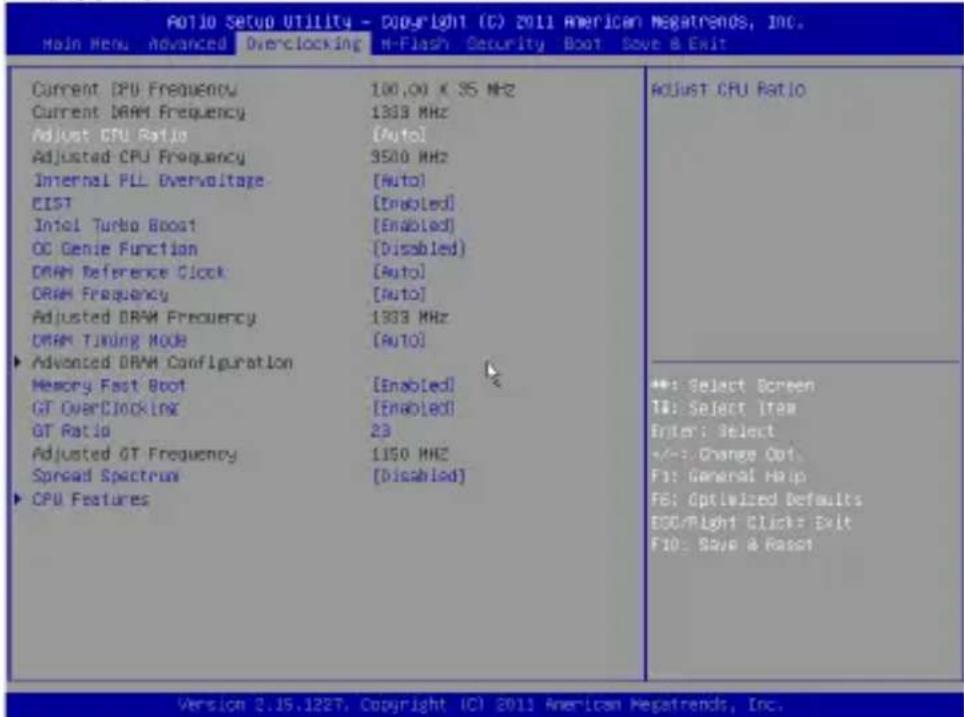The height and width of the screenshot is (717, 964).
Task: Open the DRAM Timing Mode Auto value
Action: (399, 340)
